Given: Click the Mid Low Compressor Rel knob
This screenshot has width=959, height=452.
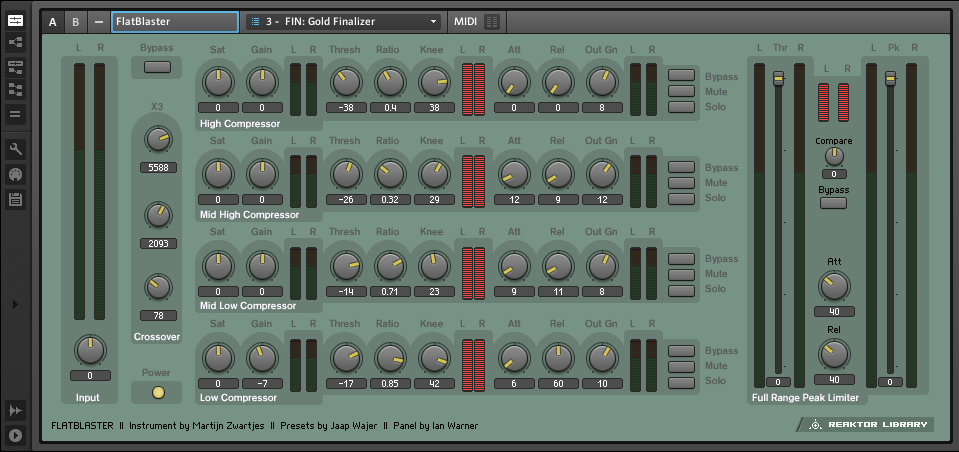Looking at the screenshot, I should tap(558, 266).
